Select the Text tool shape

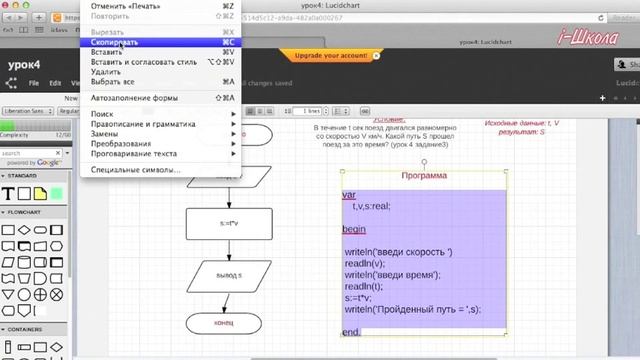pyautogui.click(x=8, y=193)
